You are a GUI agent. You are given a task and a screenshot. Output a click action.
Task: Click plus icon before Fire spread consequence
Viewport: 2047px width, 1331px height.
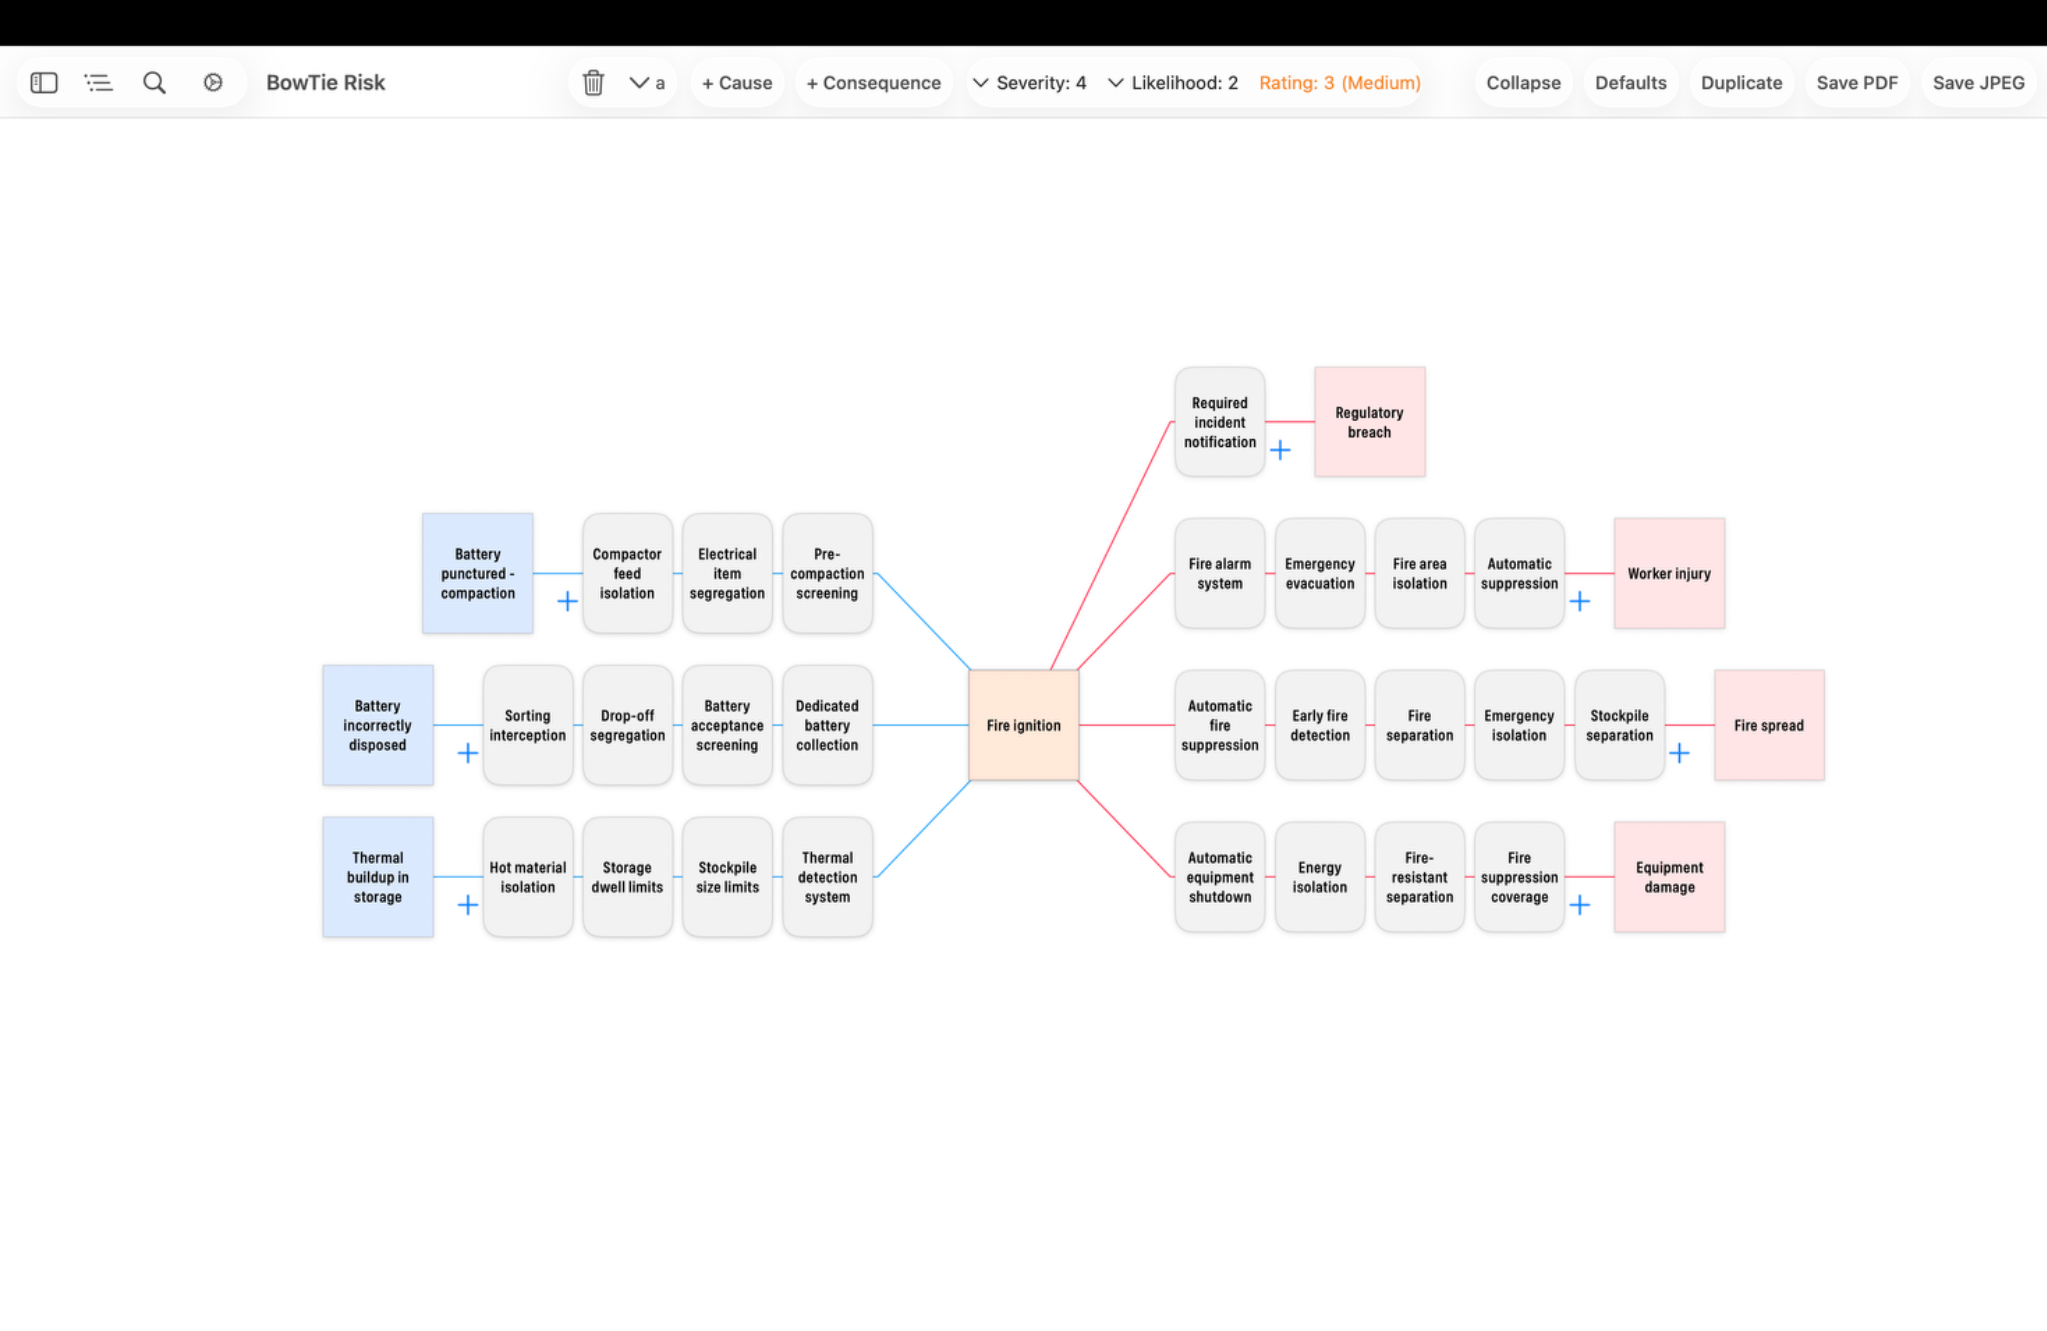coord(1680,753)
